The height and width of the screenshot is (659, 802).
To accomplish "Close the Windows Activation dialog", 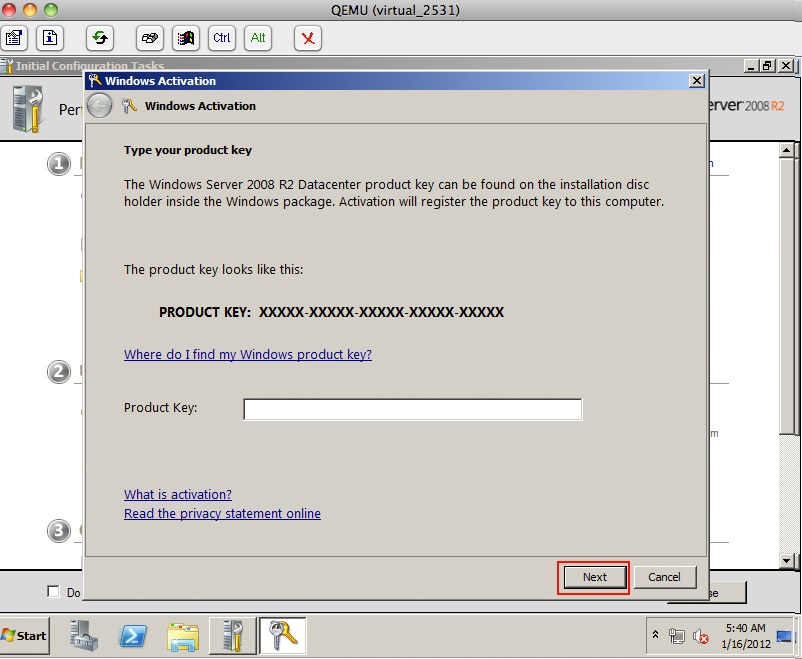I will [x=696, y=81].
